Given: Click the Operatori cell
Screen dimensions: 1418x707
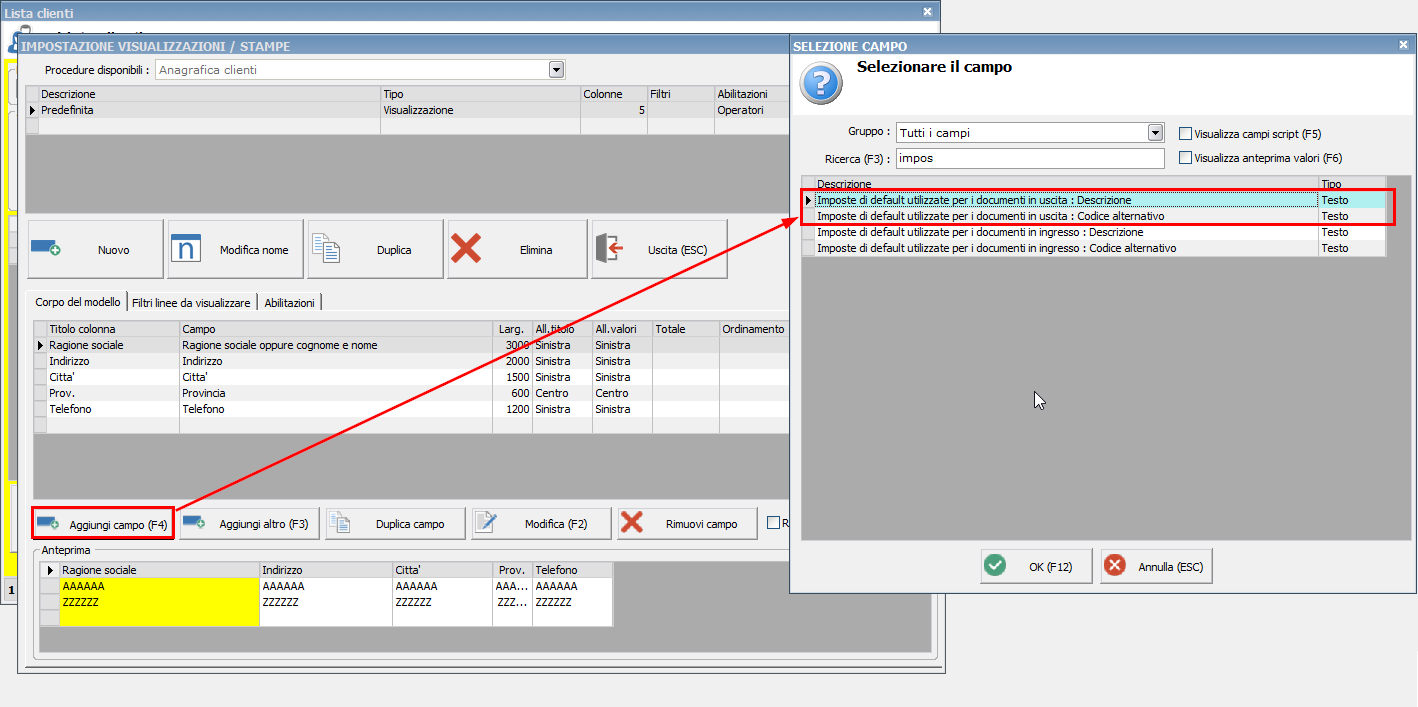Looking at the screenshot, I should click(752, 110).
